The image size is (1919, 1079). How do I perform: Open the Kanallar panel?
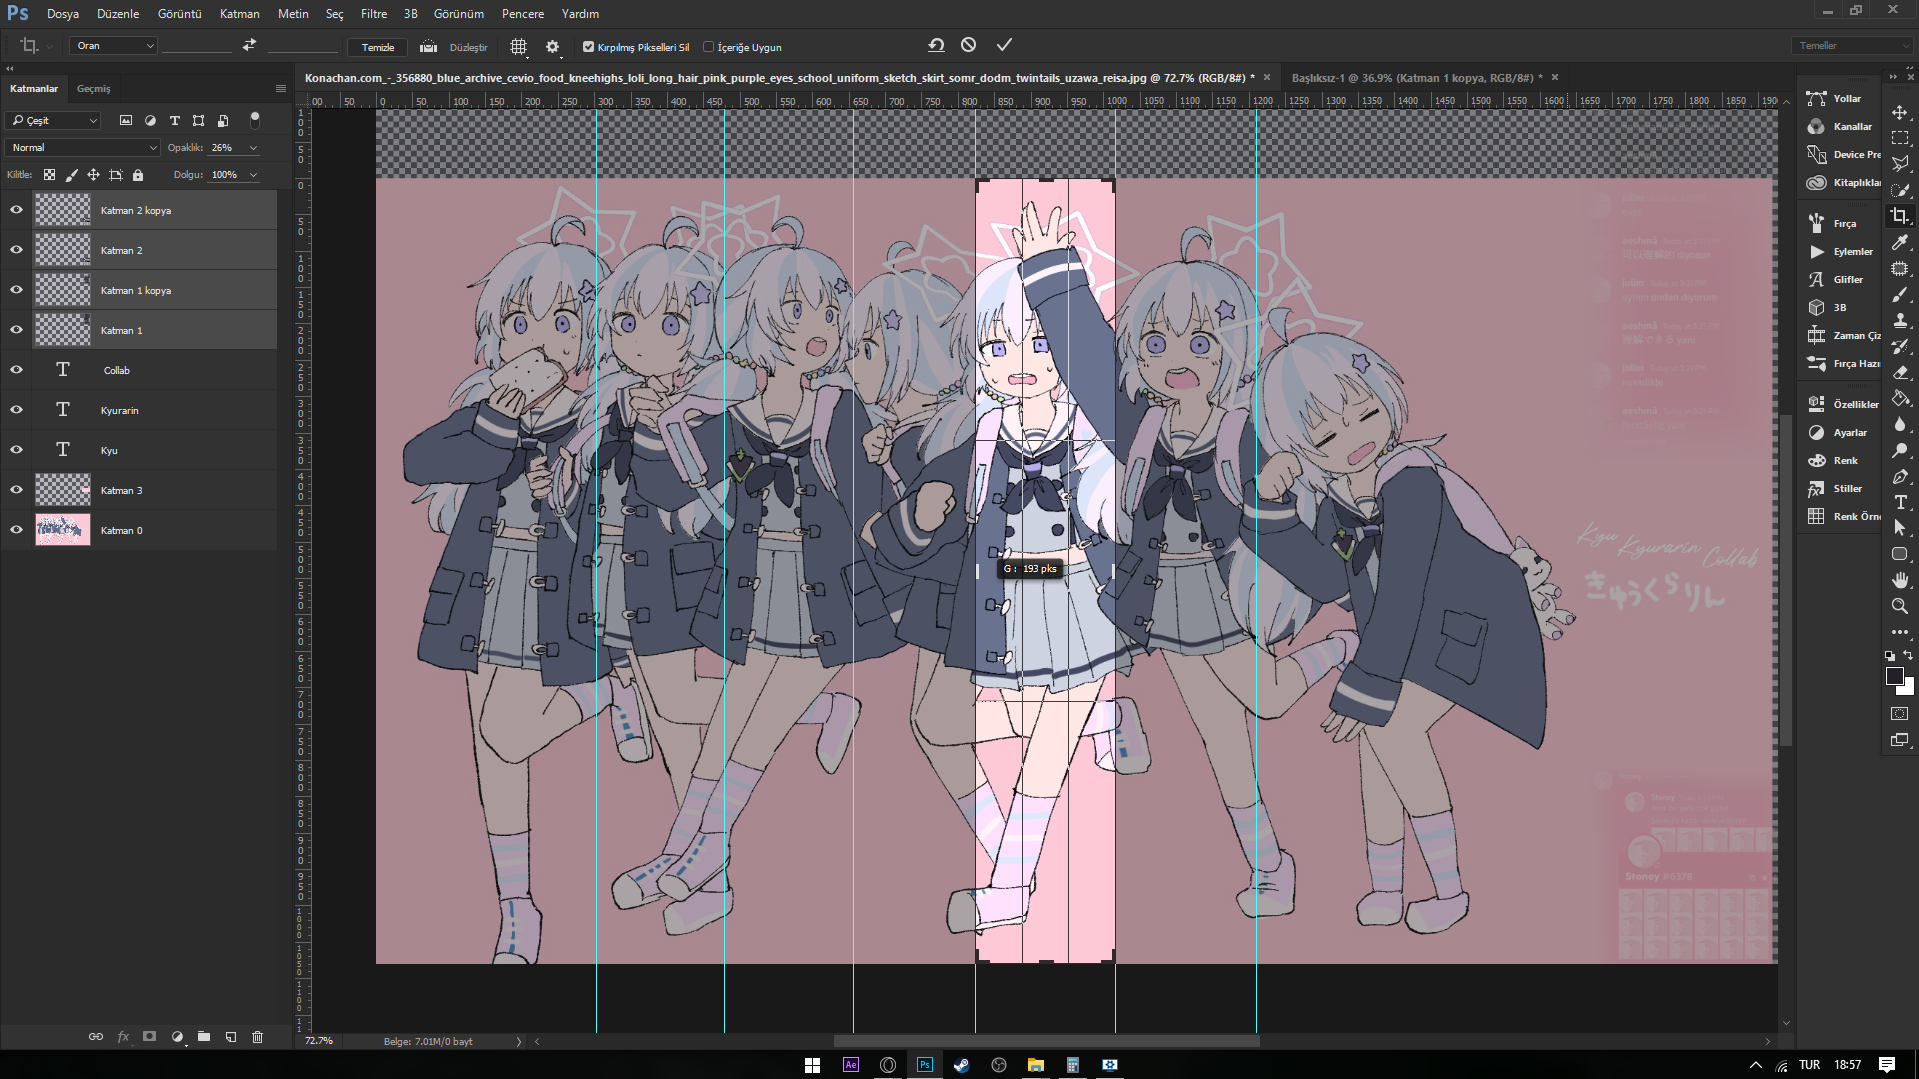1841,127
